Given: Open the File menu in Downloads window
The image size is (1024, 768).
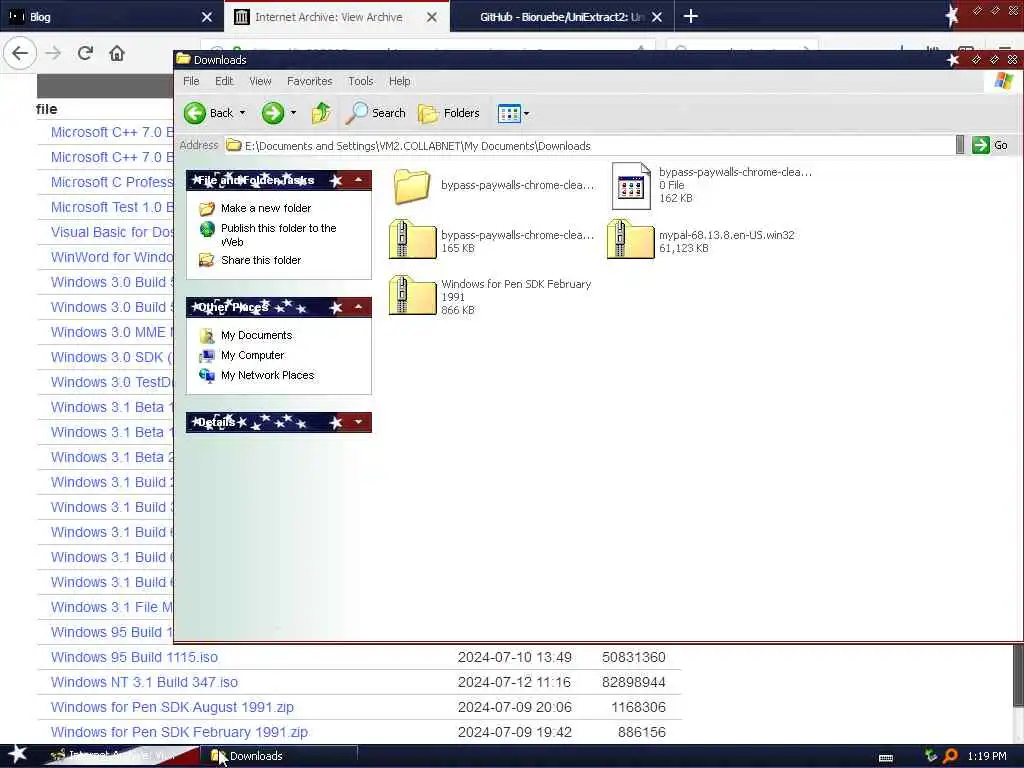Looking at the screenshot, I should 191,81.
